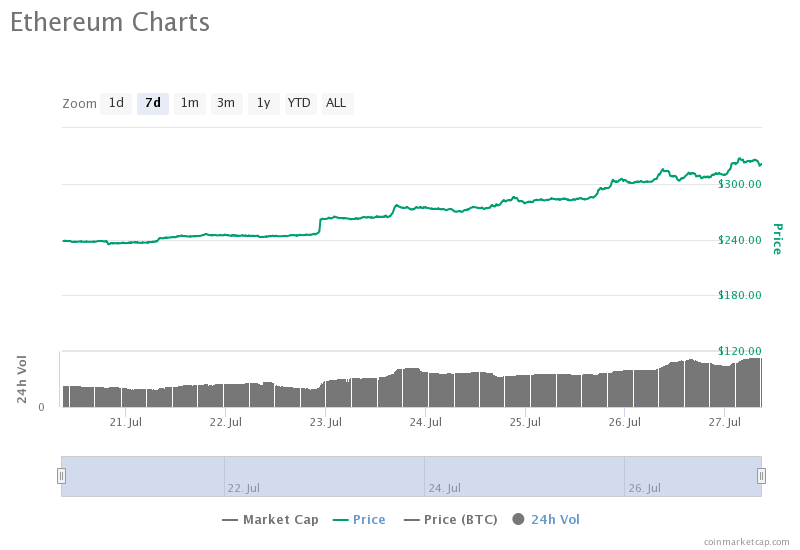The width and height of the screenshot is (800, 550).
Task: Set chart zoom to 1d
Action: [116, 104]
